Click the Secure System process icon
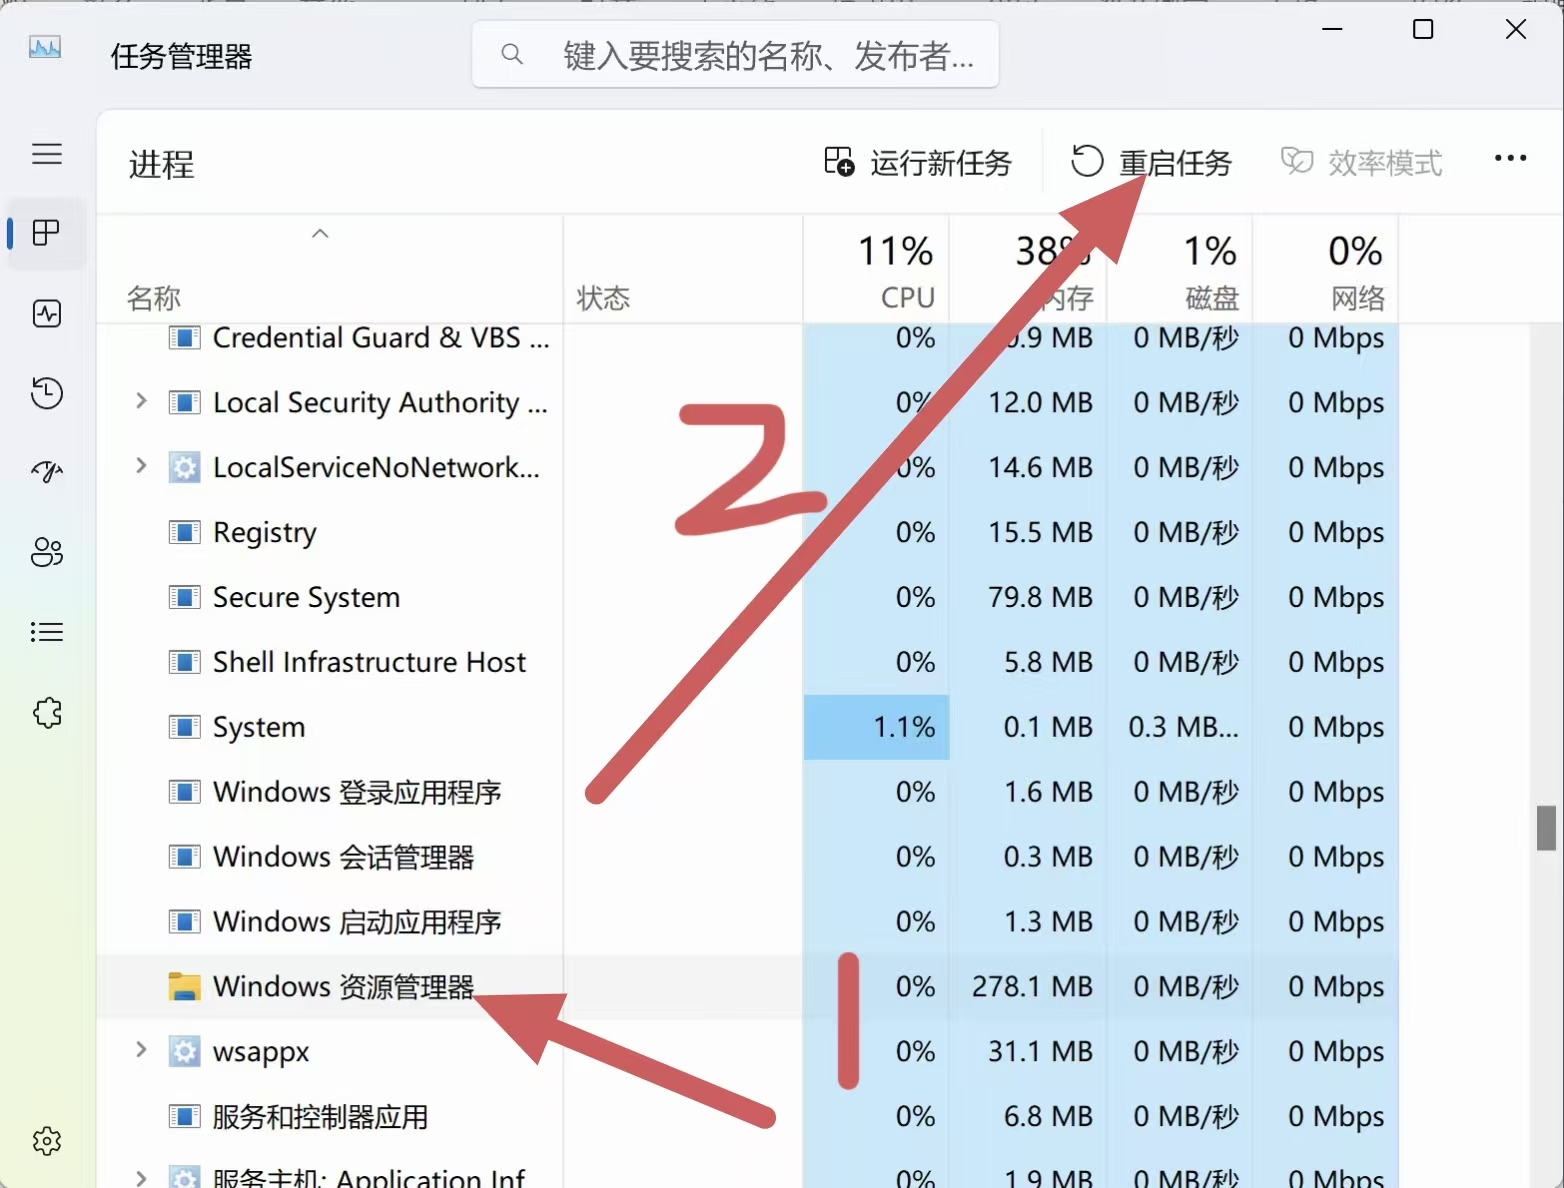The width and height of the screenshot is (1564, 1188). 184,597
